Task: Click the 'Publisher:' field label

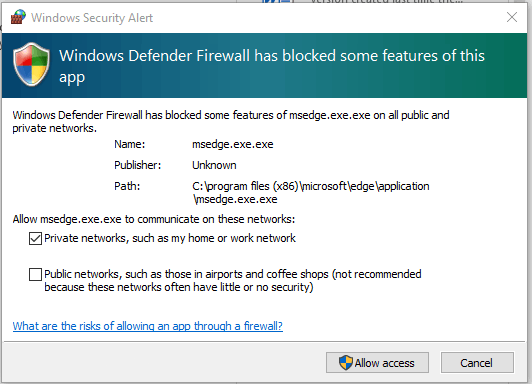Action: click(x=137, y=165)
